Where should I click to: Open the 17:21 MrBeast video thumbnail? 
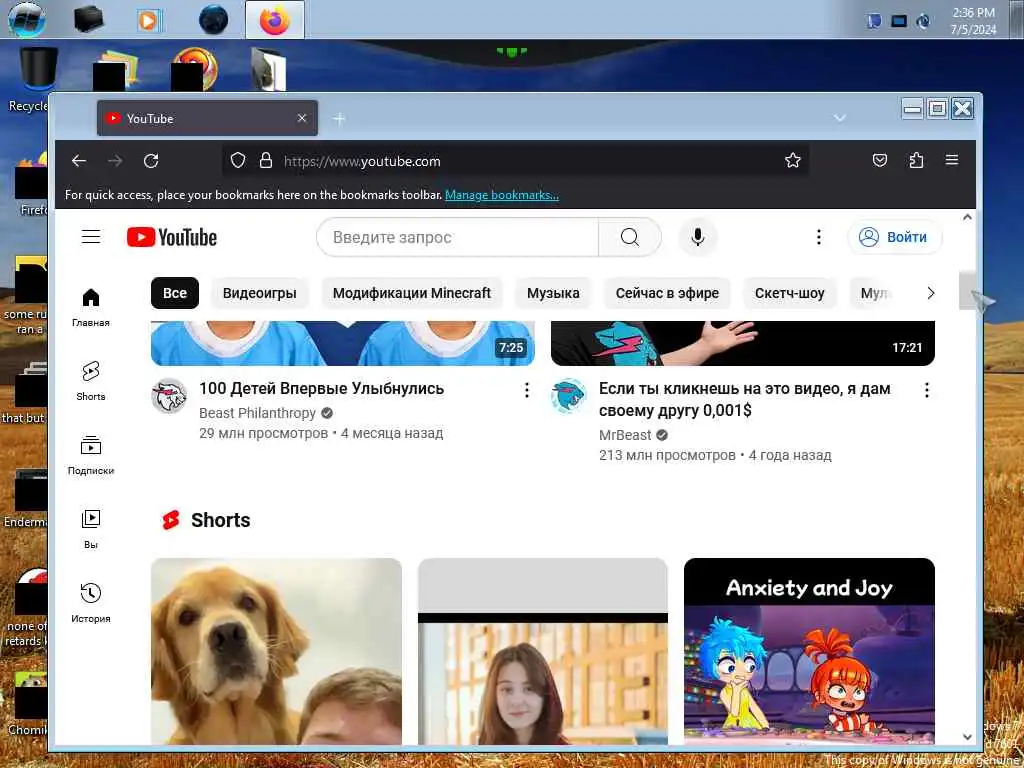[x=743, y=343]
